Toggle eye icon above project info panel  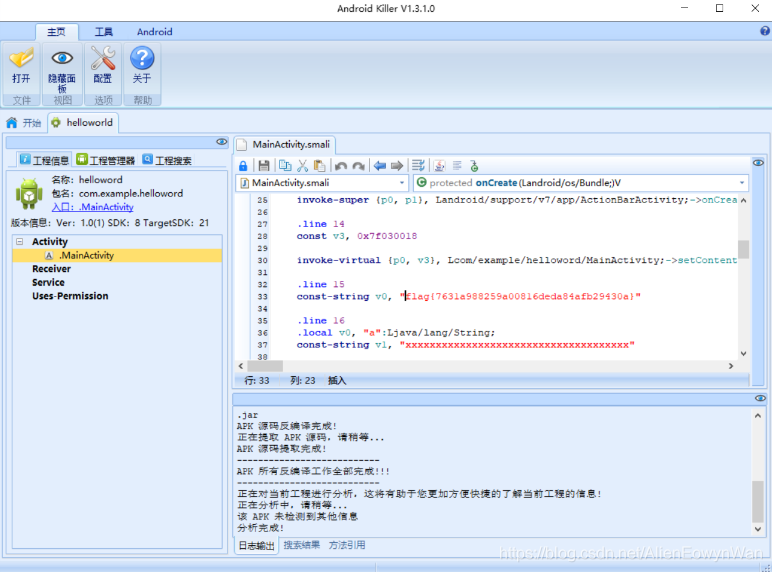pyautogui.click(x=222, y=142)
